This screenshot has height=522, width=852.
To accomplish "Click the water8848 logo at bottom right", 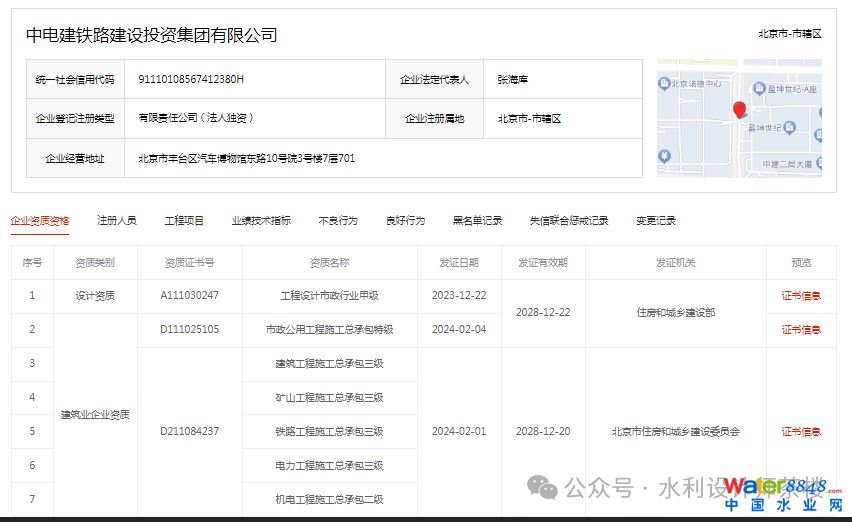I will pyautogui.click(x=776, y=494).
